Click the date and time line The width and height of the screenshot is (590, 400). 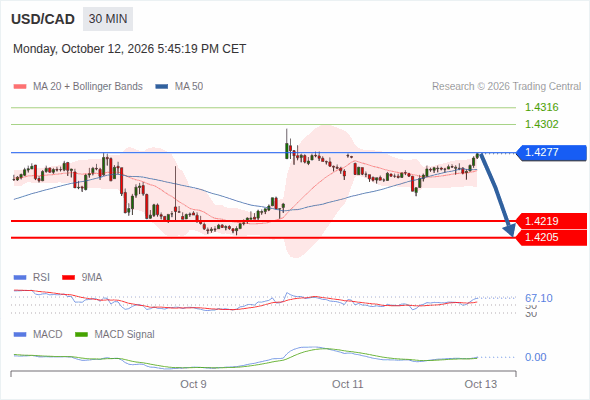pyautogui.click(x=129, y=49)
